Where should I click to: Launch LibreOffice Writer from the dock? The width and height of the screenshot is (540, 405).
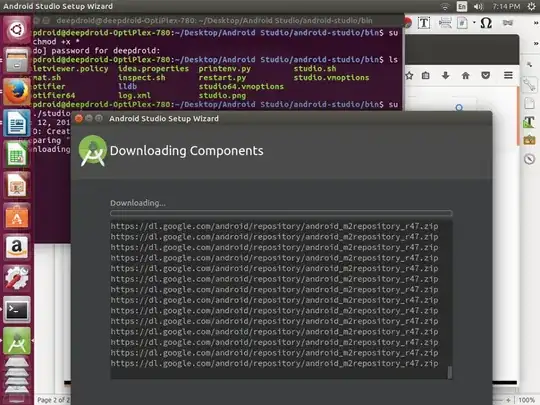(17, 123)
